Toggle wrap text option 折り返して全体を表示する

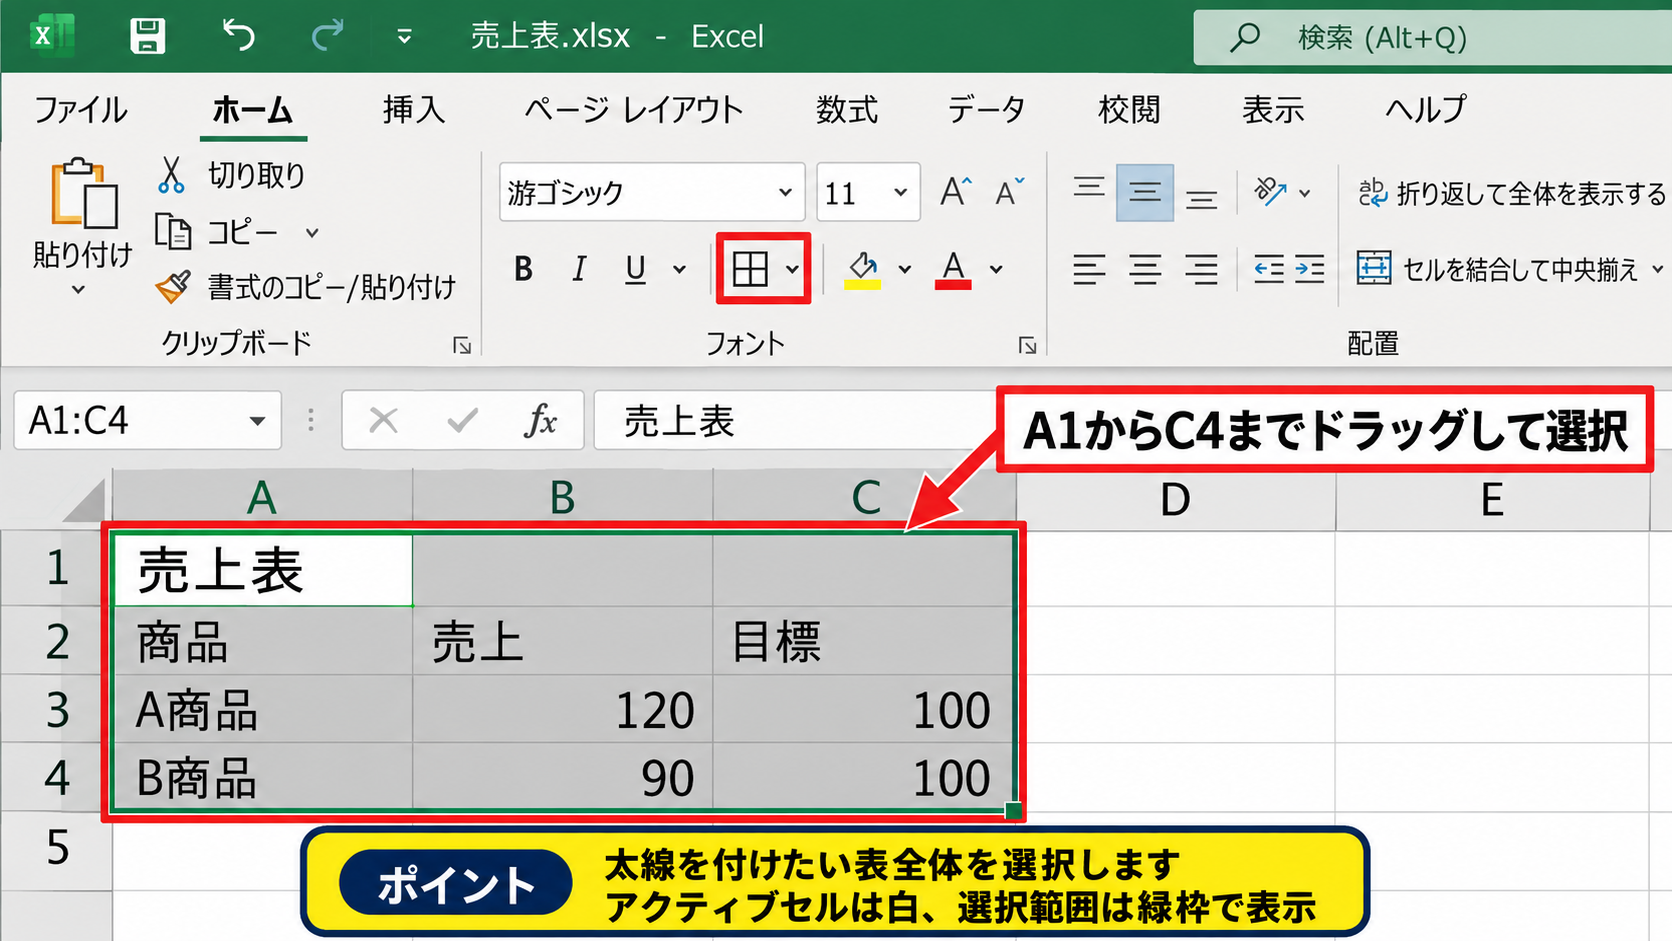(1512, 193)
